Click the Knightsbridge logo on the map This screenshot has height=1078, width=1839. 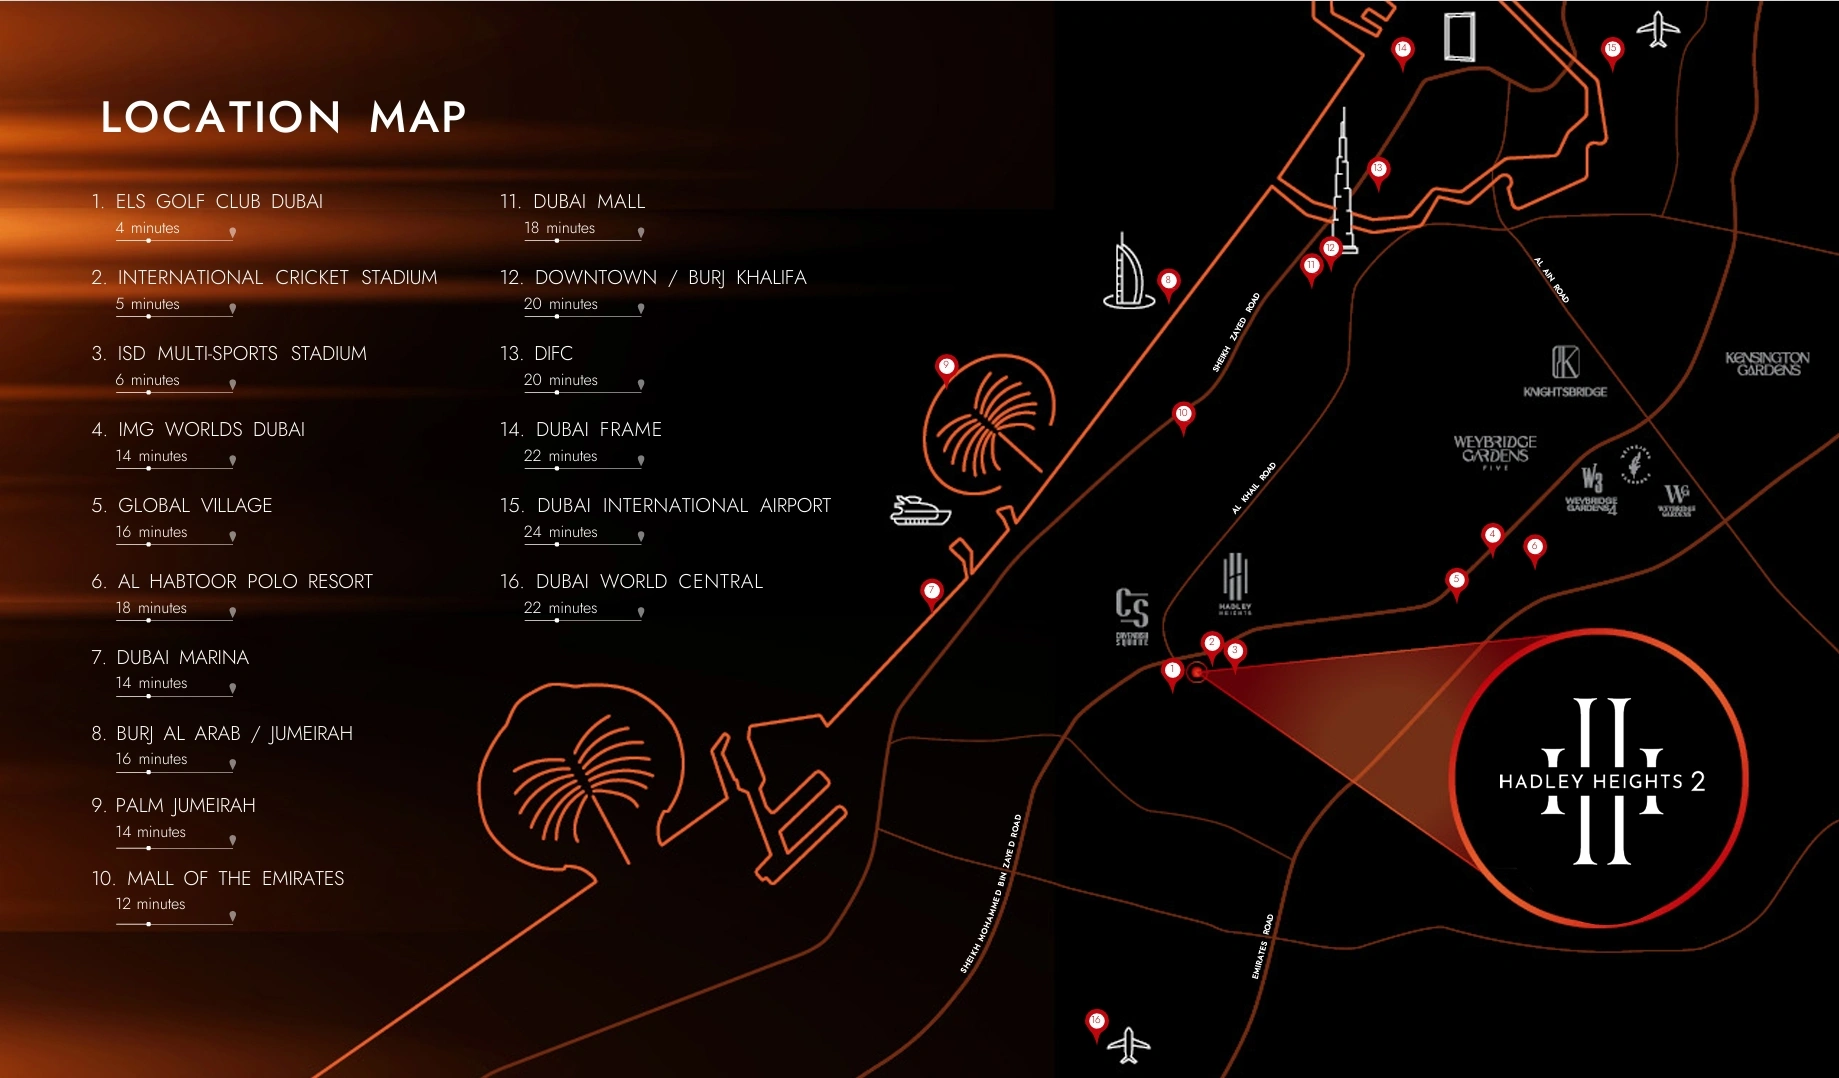pyautogui.click(x=1565, y=371)
